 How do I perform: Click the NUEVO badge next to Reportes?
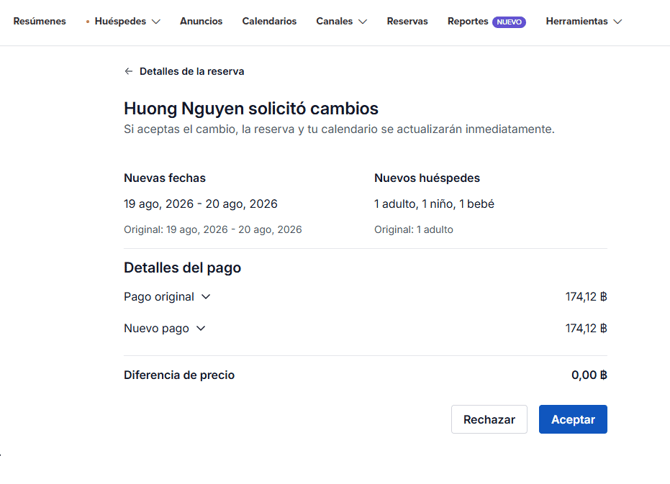point(508,22)
